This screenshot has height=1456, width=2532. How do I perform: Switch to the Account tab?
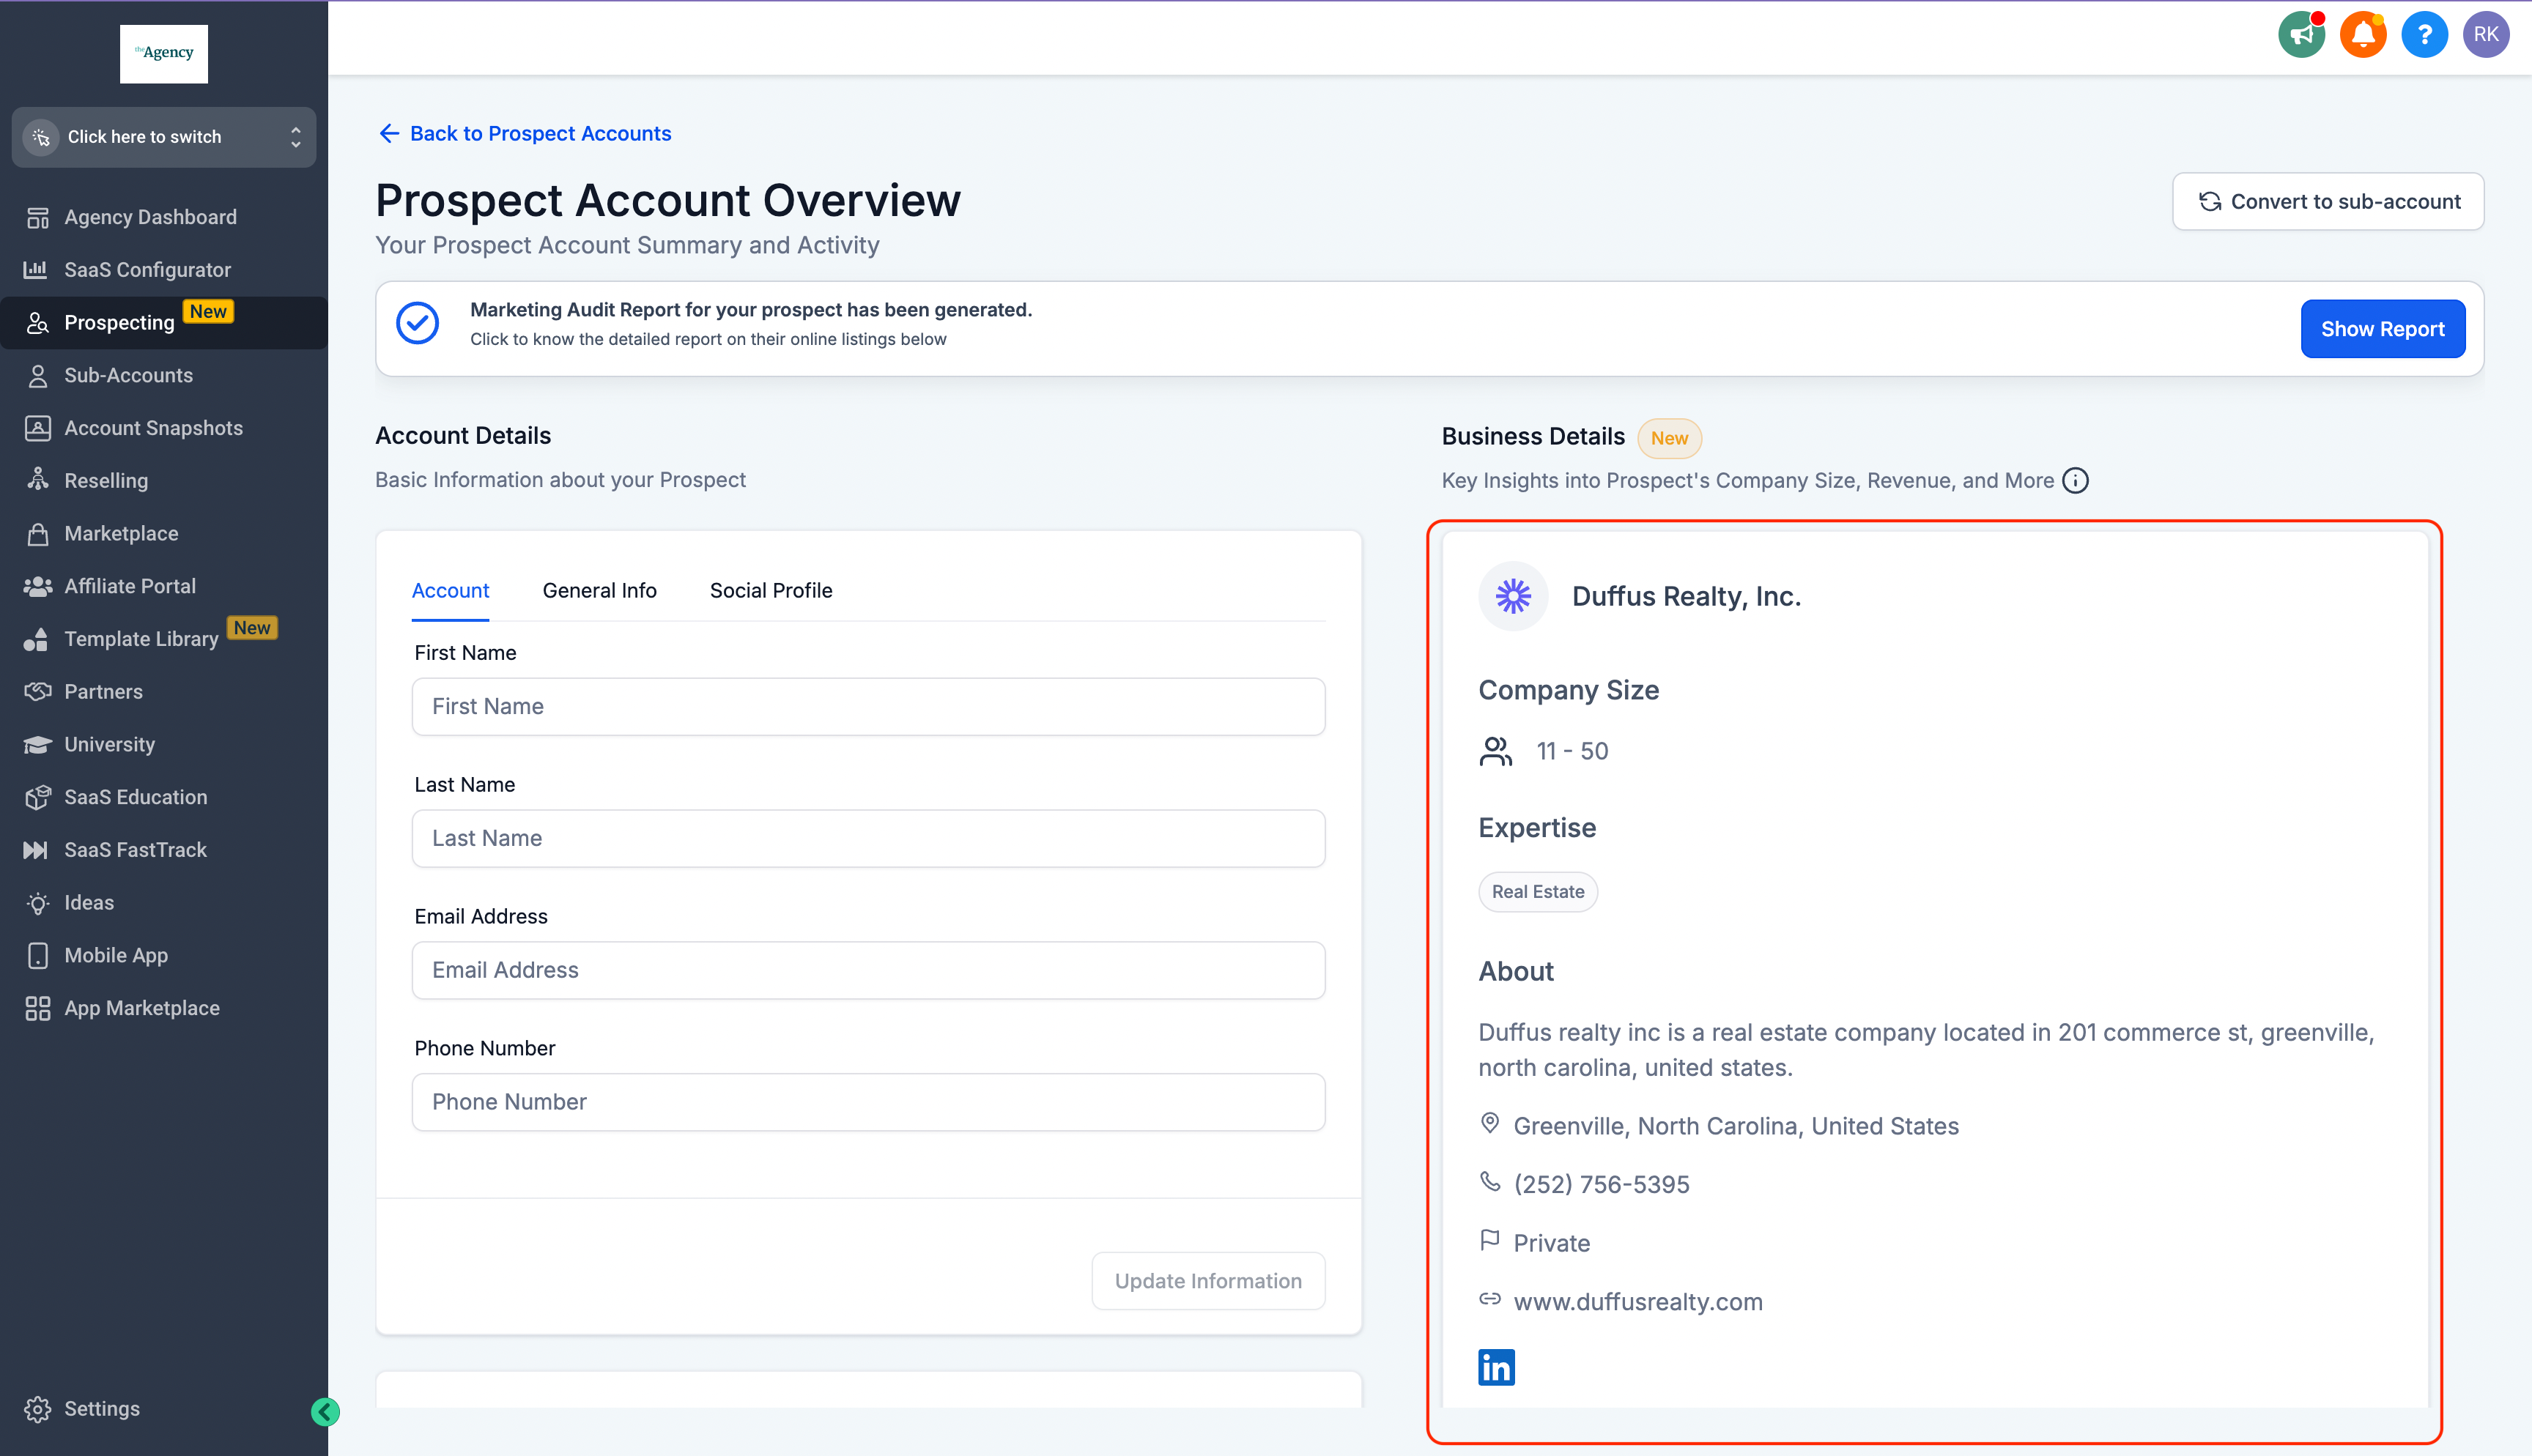tap(450, 590)
